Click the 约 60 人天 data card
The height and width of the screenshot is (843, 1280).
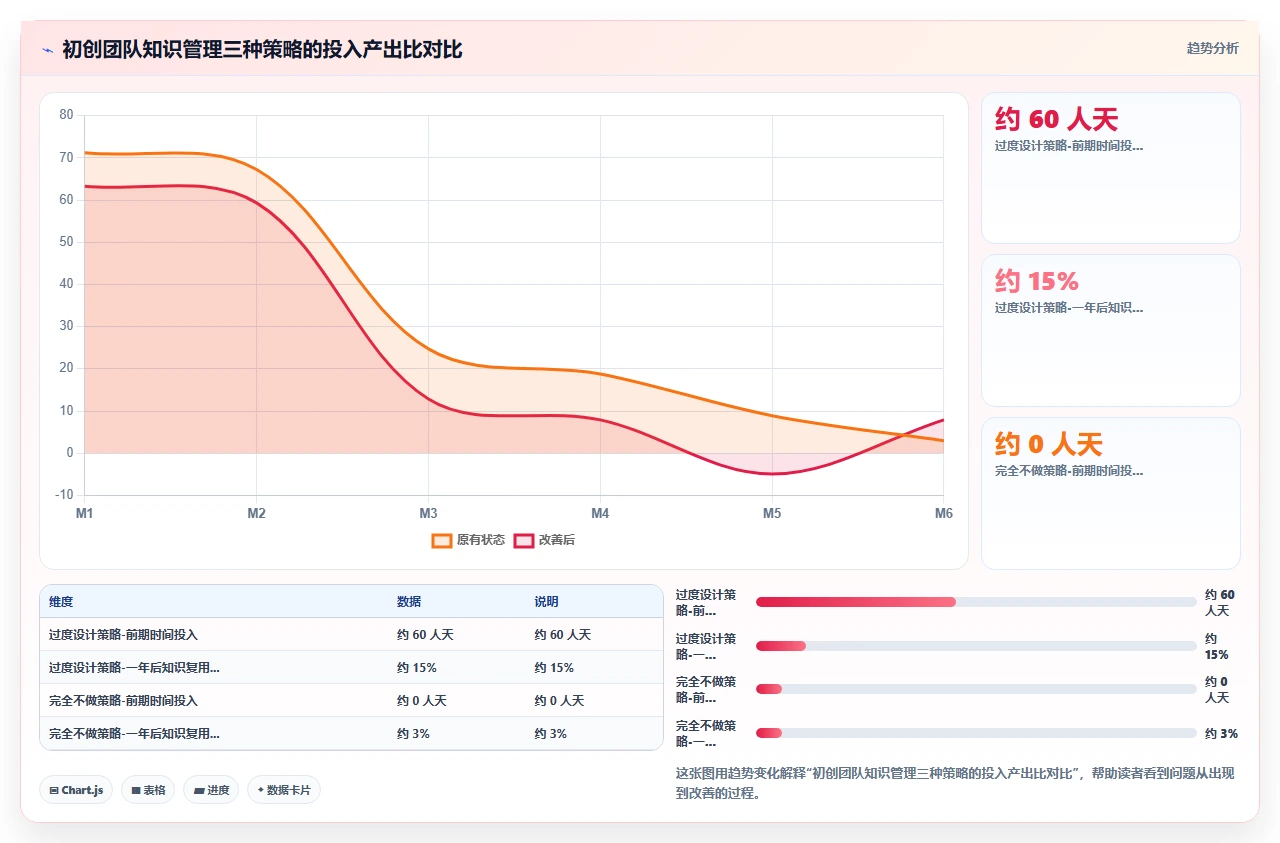(1110, 168)
